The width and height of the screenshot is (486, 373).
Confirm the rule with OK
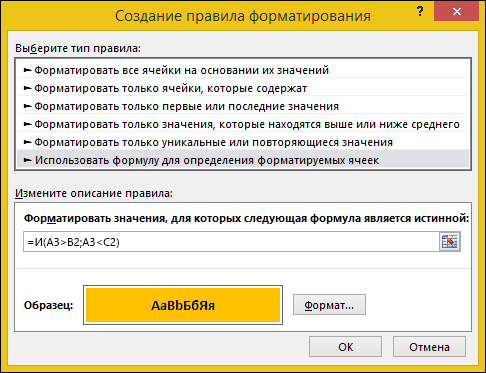click(345, 347)
